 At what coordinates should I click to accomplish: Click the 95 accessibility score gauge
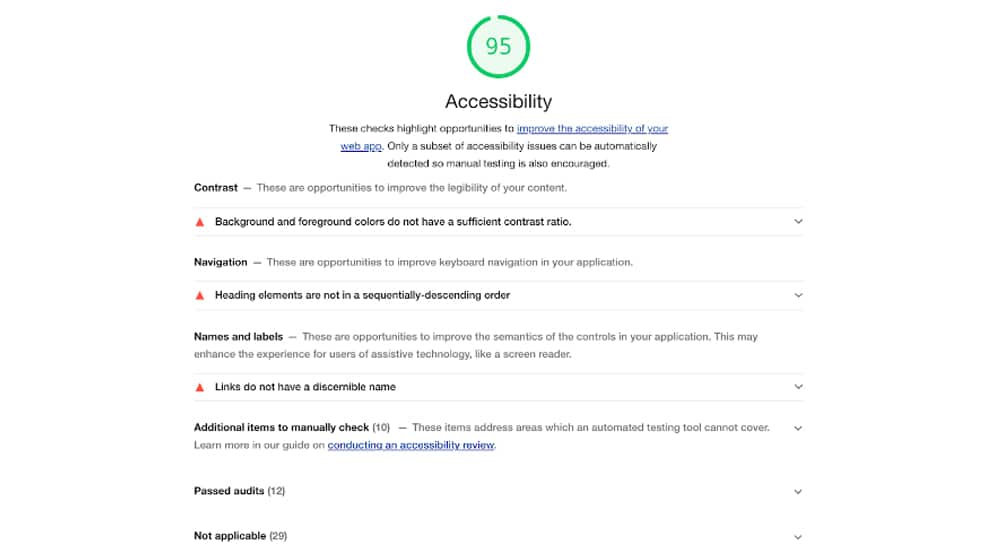click(498, 47)
